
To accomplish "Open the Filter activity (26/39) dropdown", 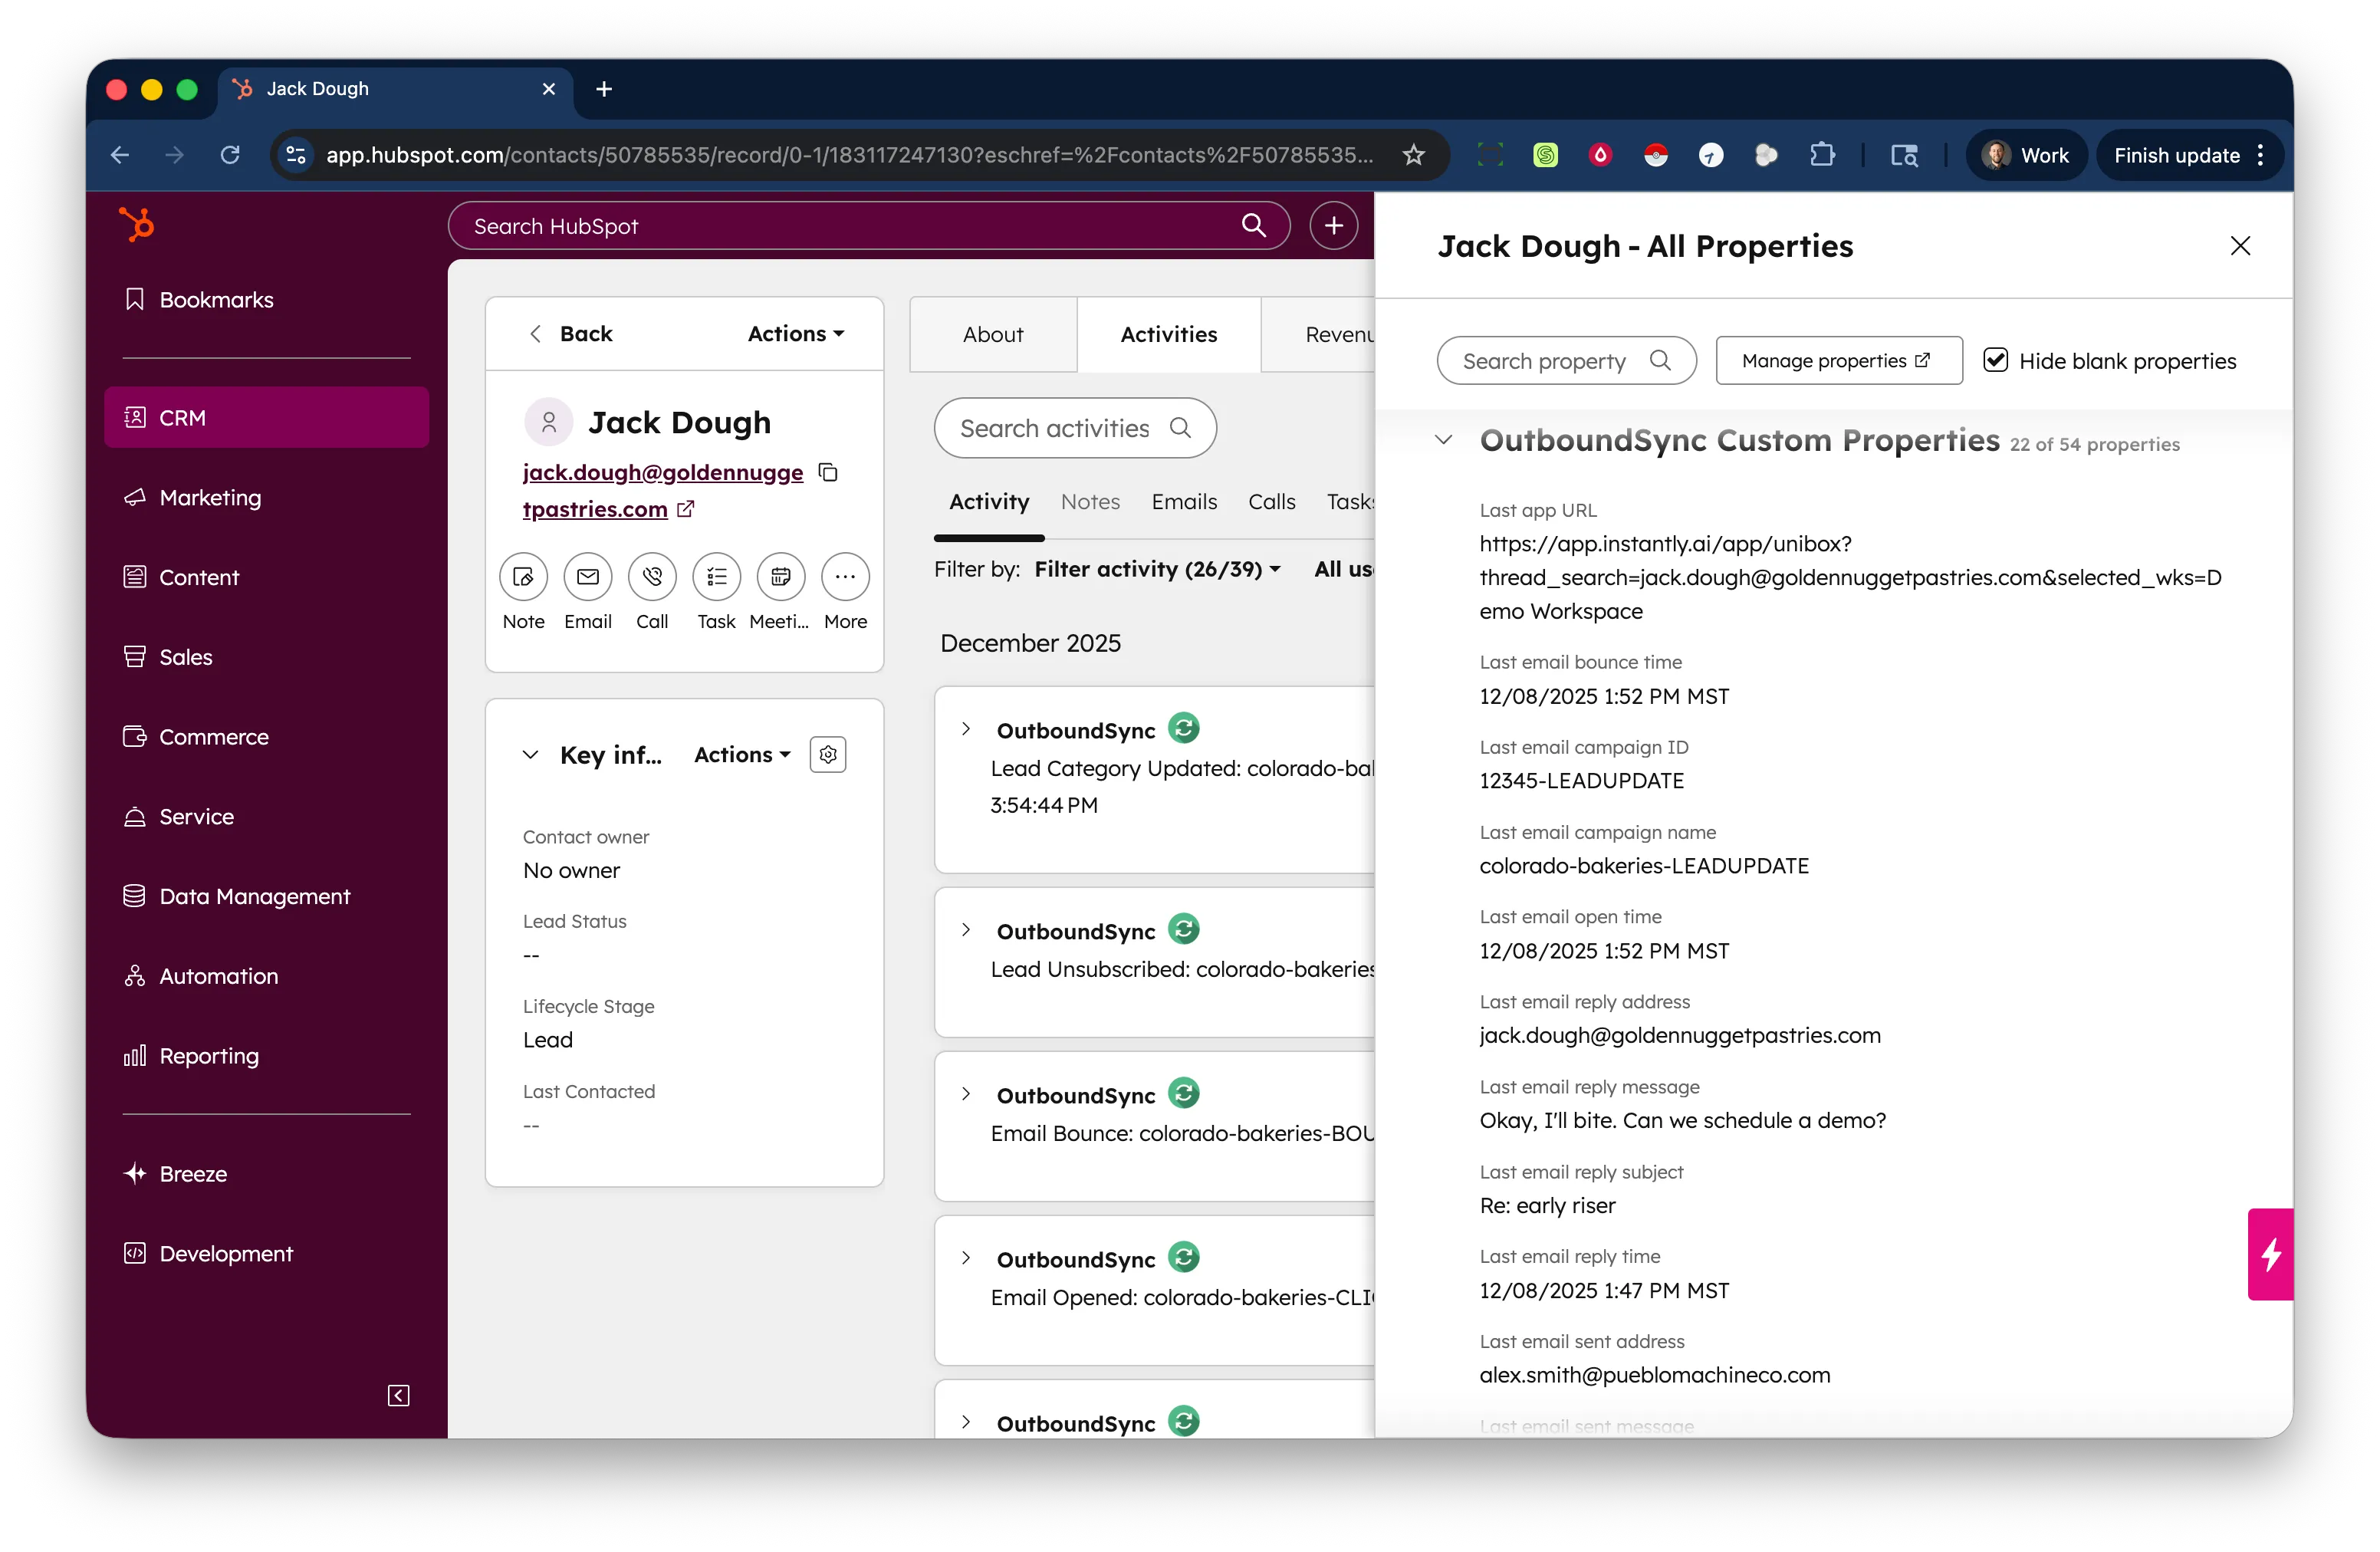I will pyautogui.click(x=1157, y=568).
